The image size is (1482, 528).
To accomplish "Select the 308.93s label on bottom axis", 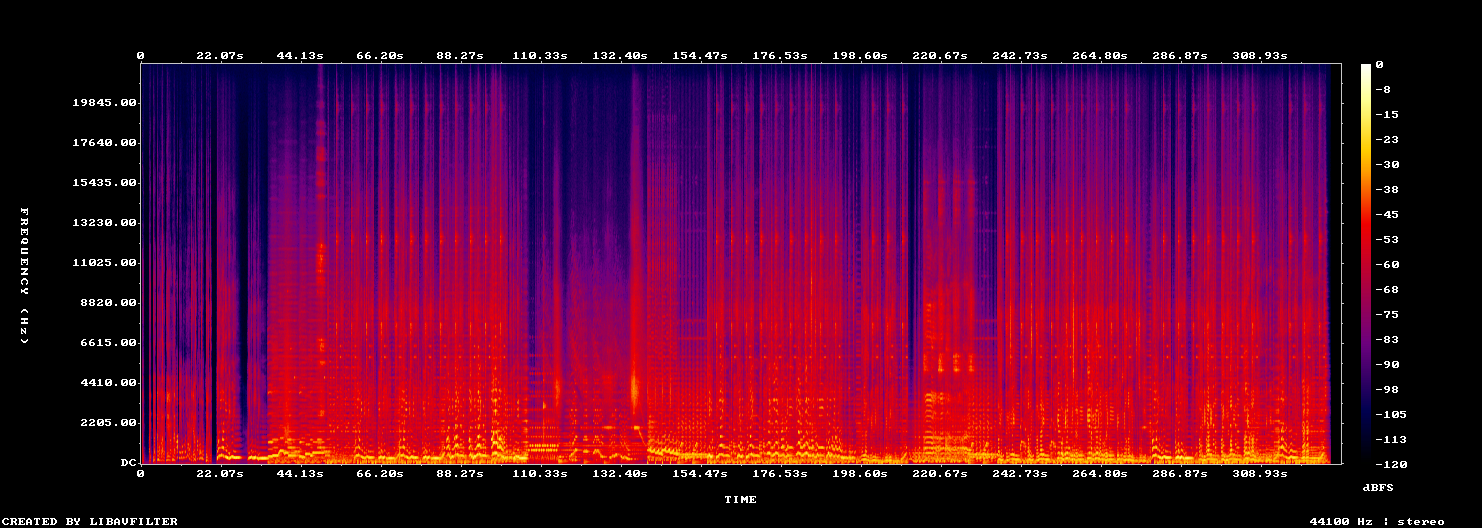I will (x=1258, y=473).
